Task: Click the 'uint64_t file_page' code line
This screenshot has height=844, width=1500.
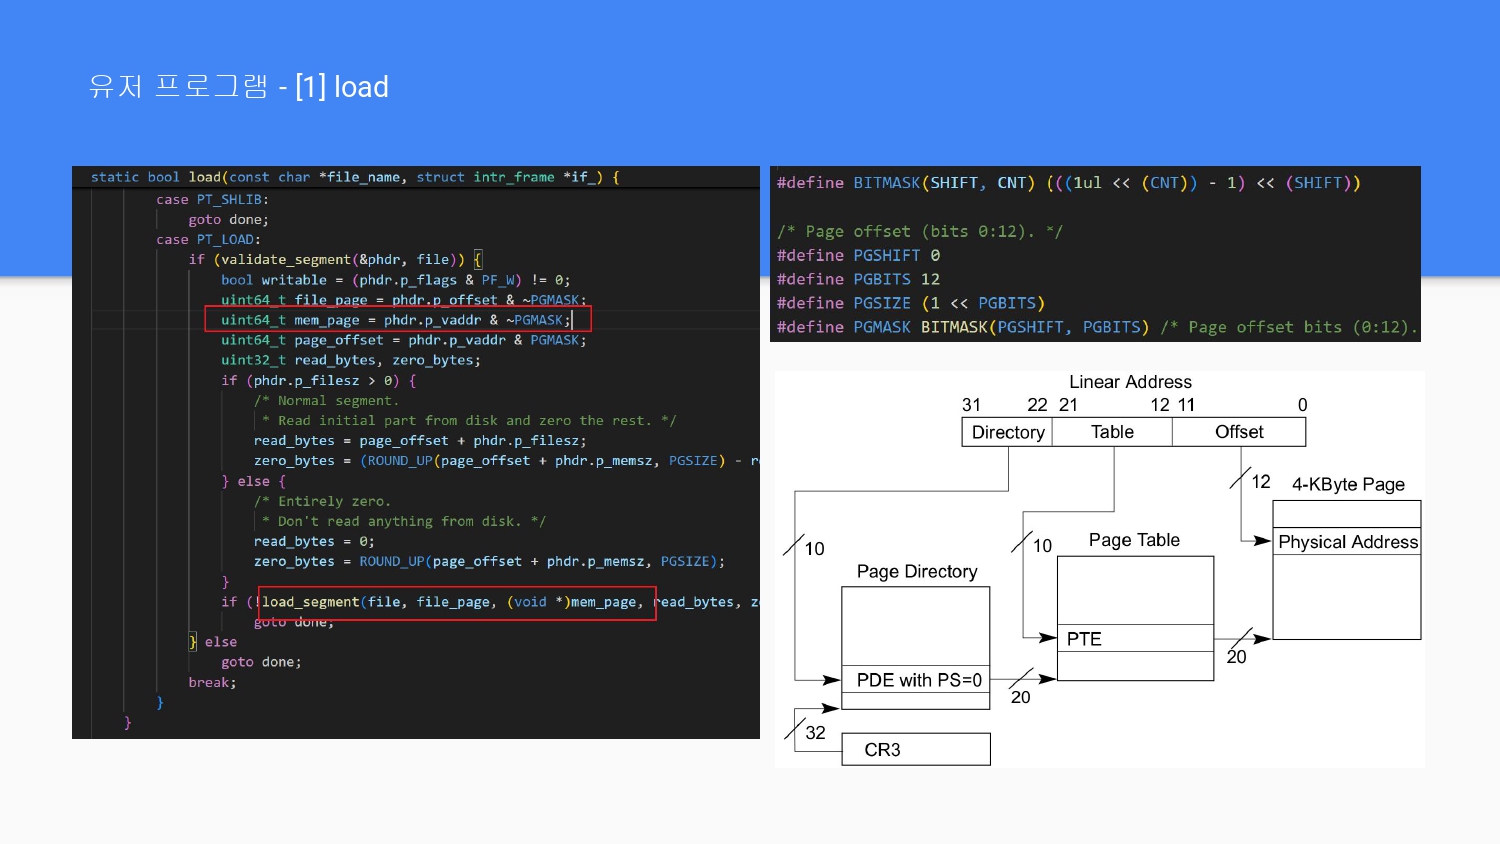Action: click(403, 299)
